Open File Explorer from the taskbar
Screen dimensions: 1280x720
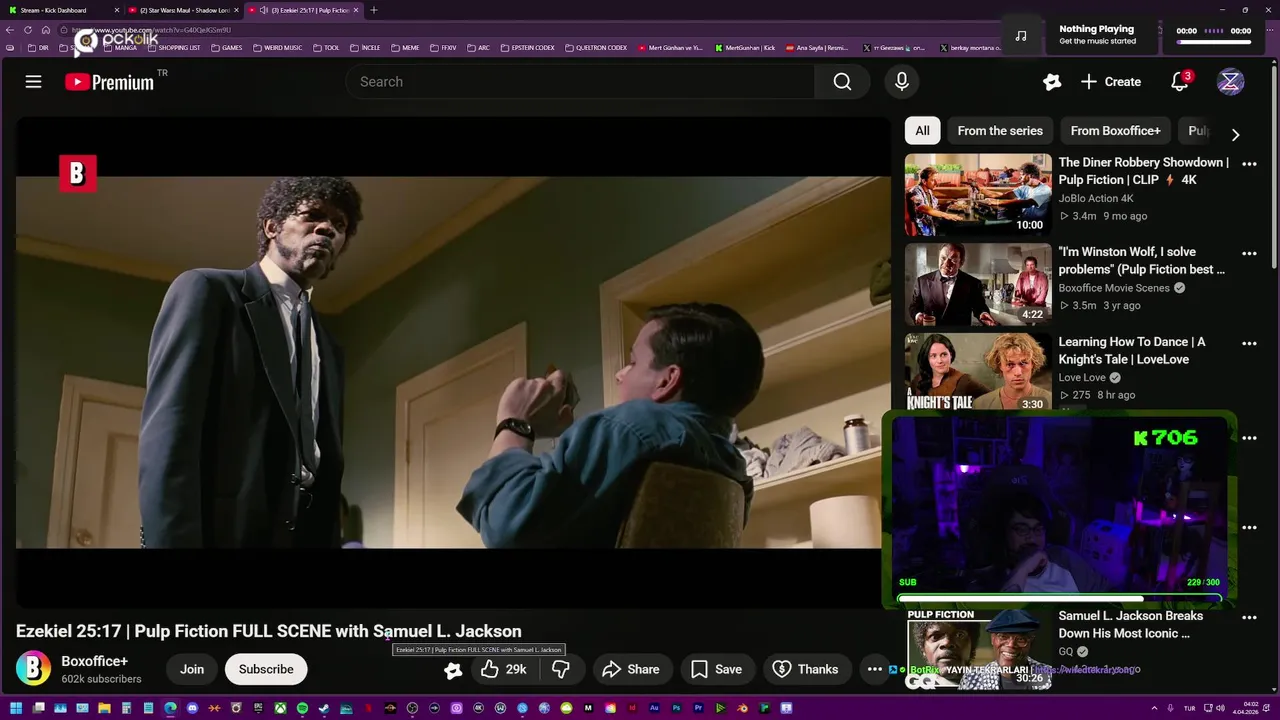coord(104,708)
